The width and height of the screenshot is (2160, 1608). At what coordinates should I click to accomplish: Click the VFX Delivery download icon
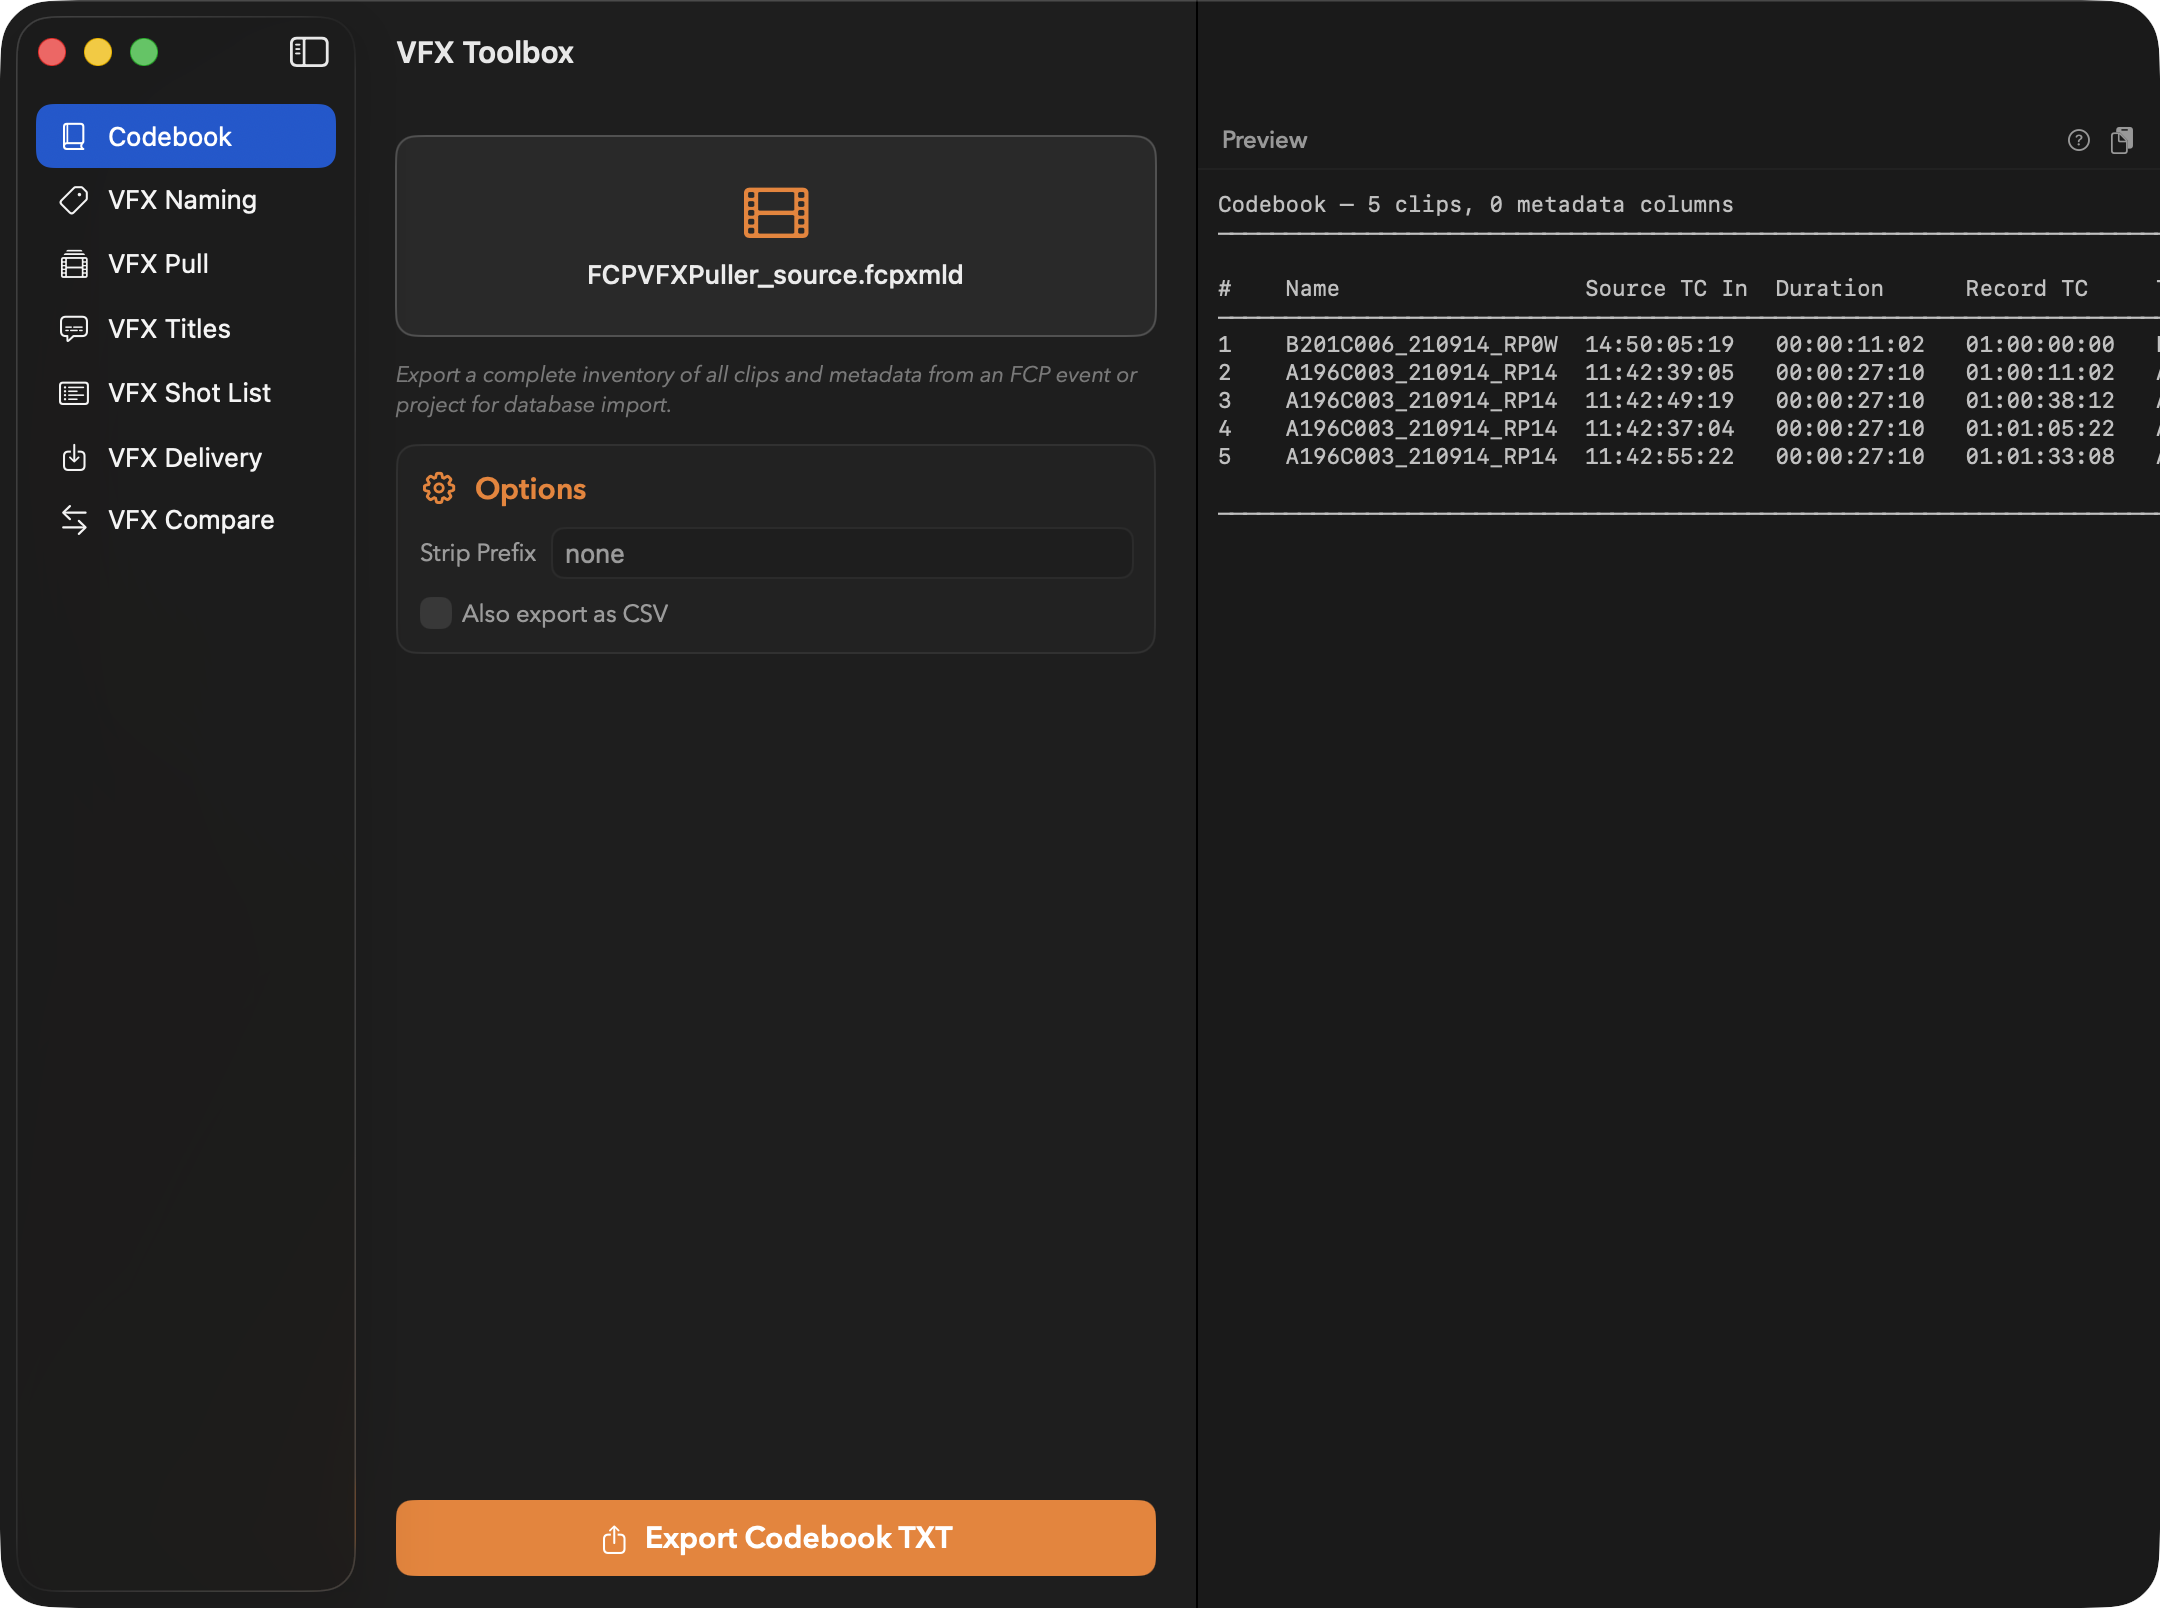(x=74, y=458)
